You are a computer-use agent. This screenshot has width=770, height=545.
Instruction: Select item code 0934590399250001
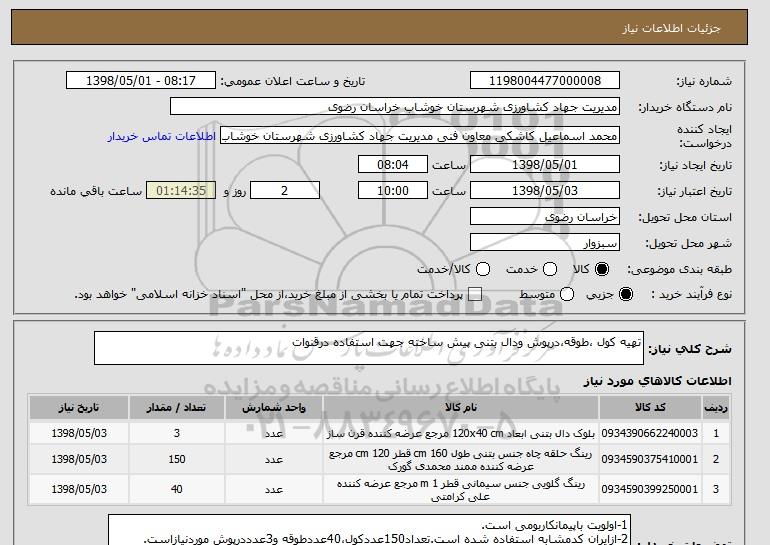click(x=650, y=489)
